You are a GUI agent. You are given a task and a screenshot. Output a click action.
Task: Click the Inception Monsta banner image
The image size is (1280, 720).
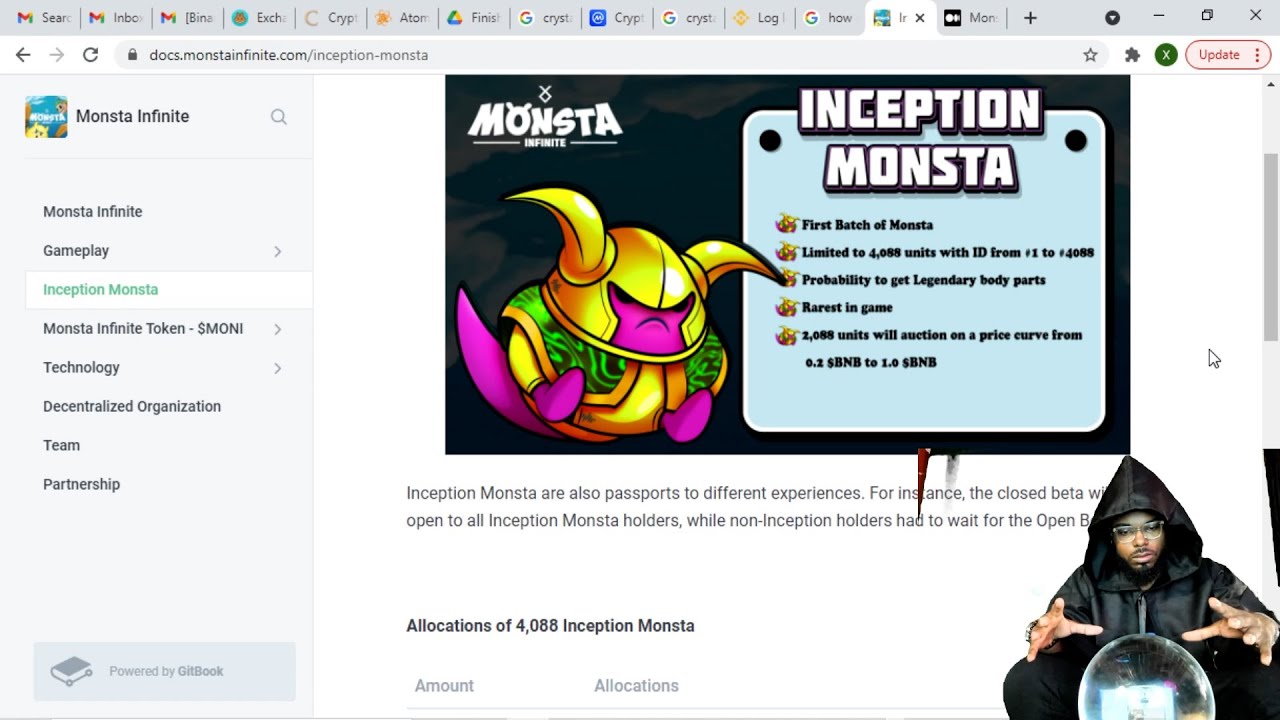(787, 265)
